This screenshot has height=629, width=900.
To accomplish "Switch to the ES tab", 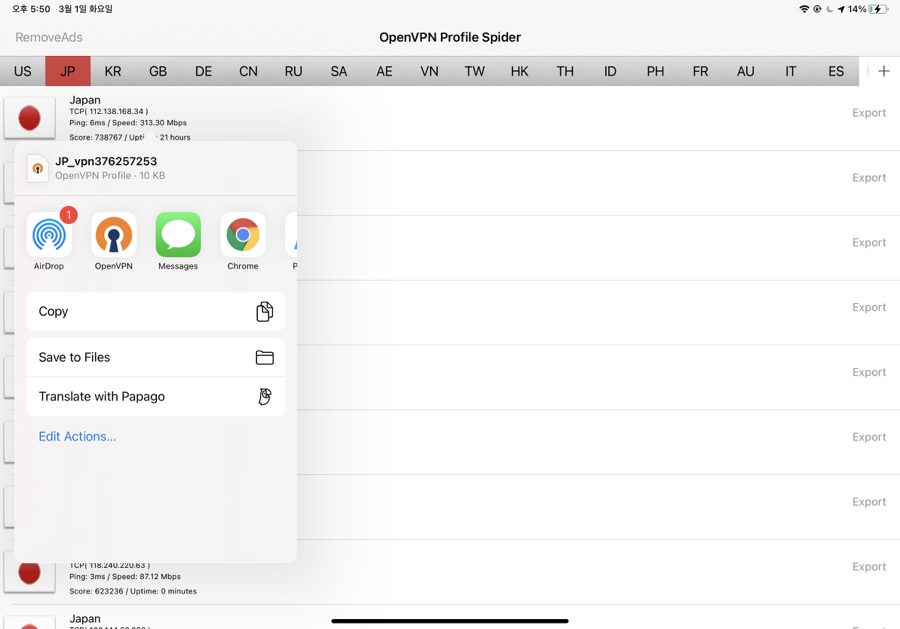I will point(836,71).
